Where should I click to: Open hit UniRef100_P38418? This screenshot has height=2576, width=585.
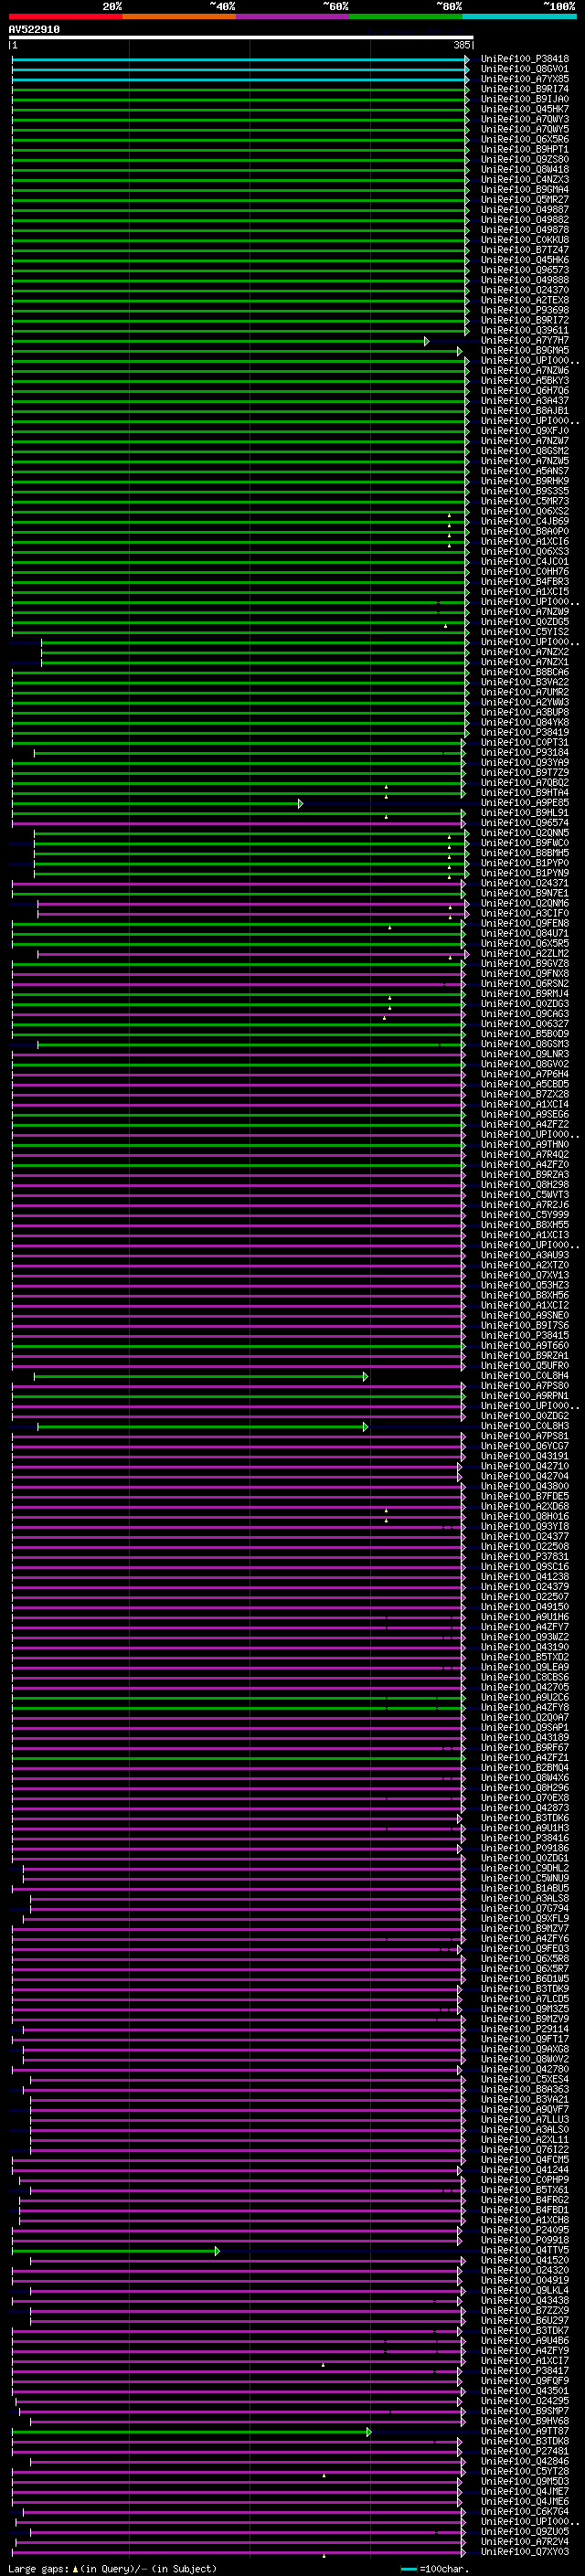coord(525,59)
